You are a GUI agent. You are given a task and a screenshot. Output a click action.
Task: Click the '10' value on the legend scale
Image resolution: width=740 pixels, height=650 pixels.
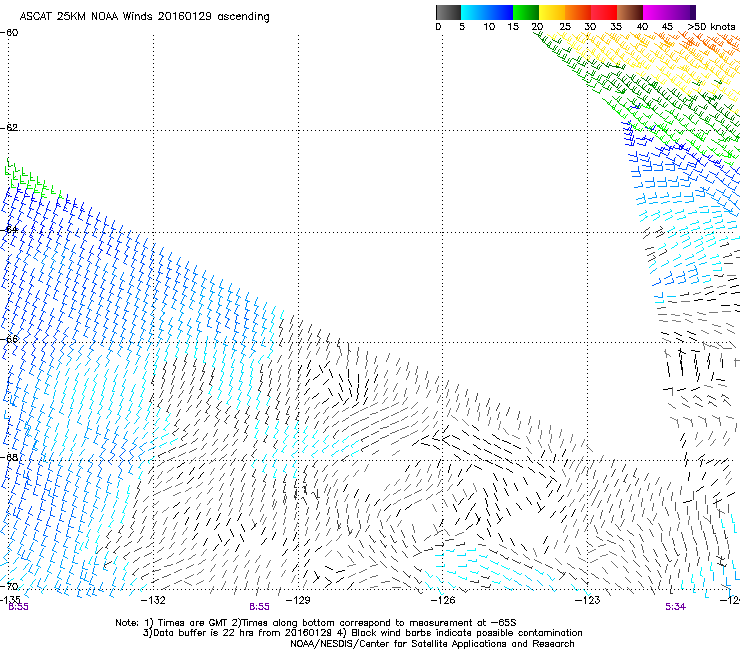click(x=489, y=26)
